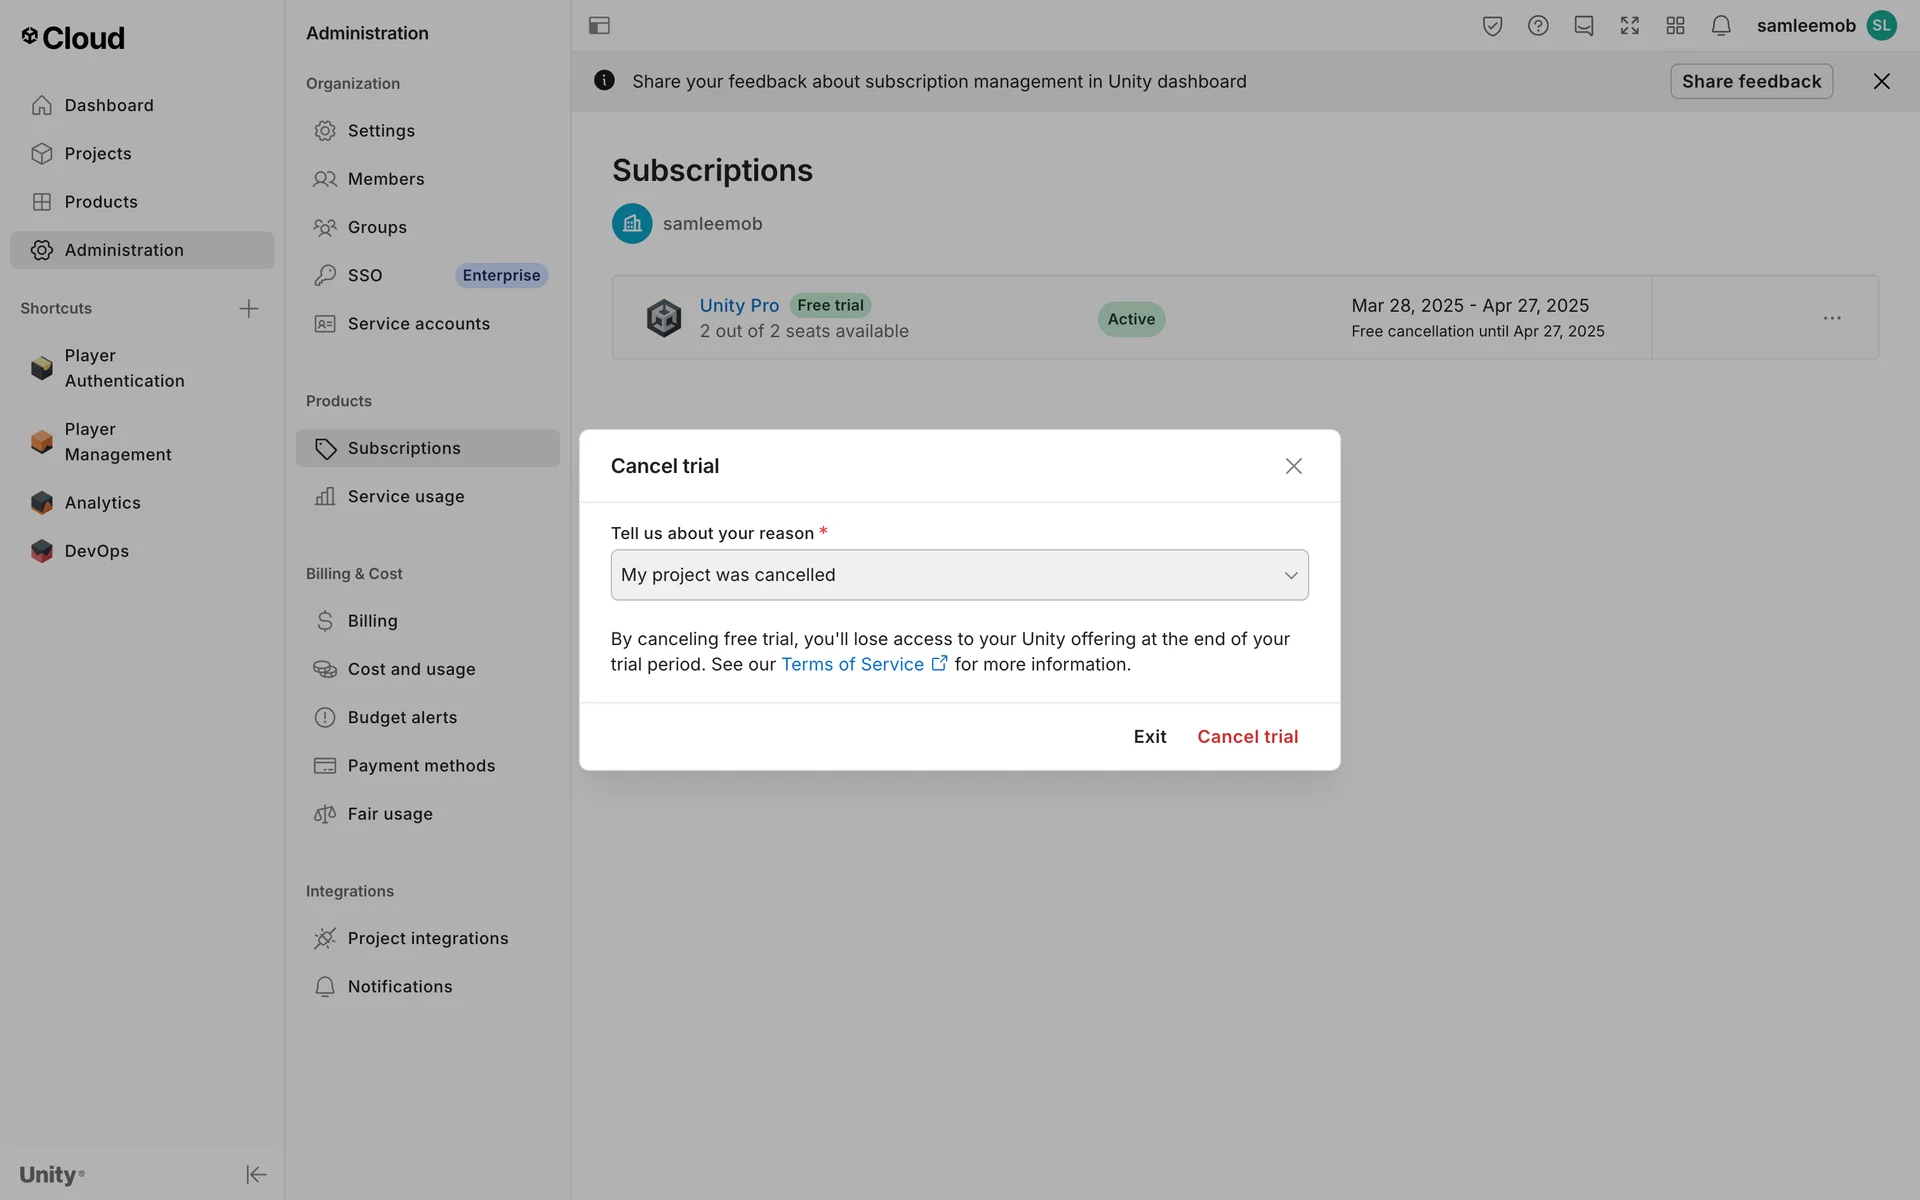
Task: Click the fullscreen expand arrows icon
Action: click(x=1629, y=26)
